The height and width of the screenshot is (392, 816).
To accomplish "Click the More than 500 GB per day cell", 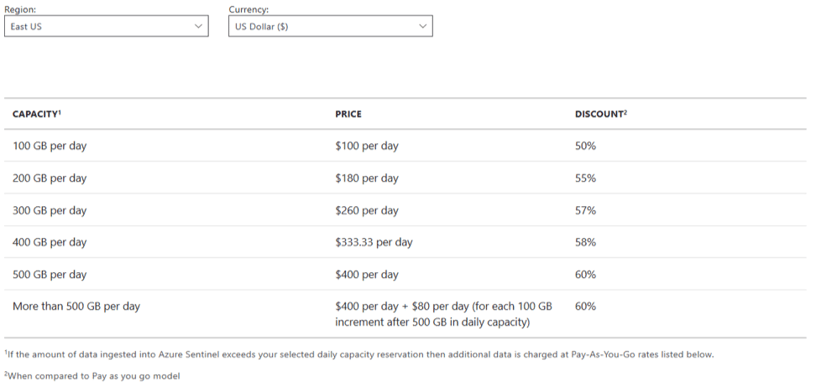I will coord(76,306).
